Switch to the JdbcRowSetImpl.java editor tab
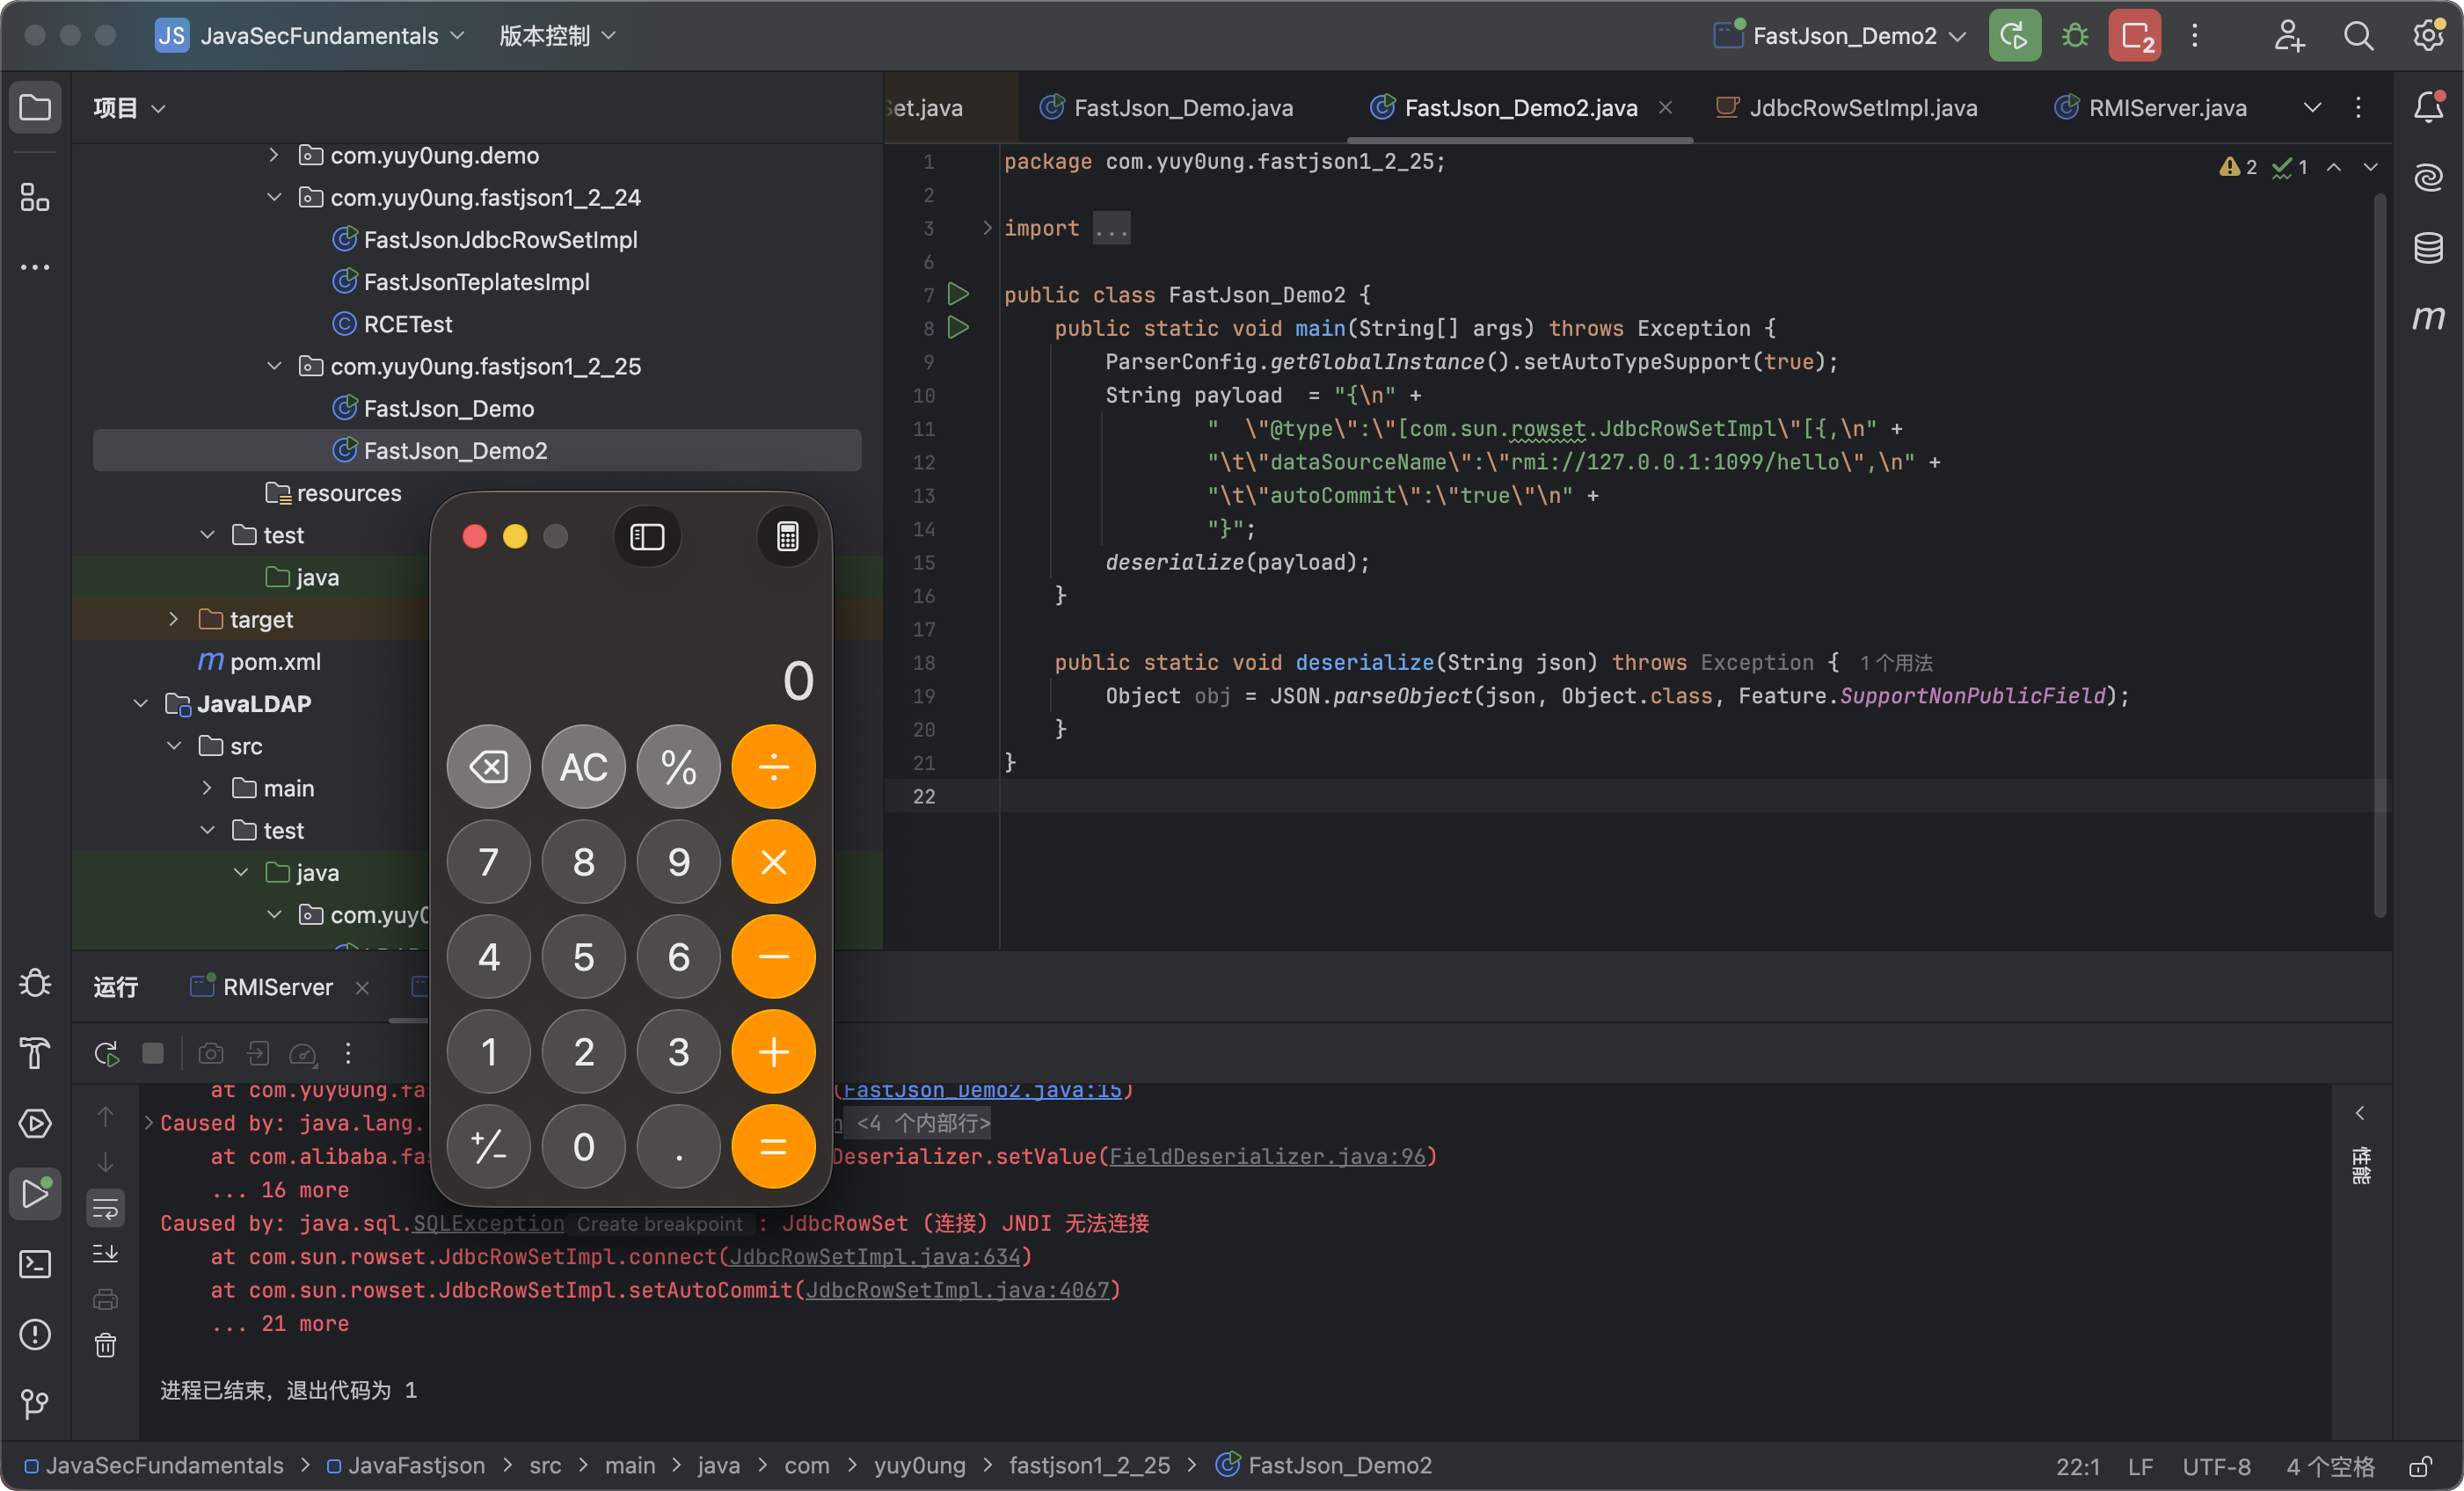The image size is (2464, 1491). [1862, 107]
